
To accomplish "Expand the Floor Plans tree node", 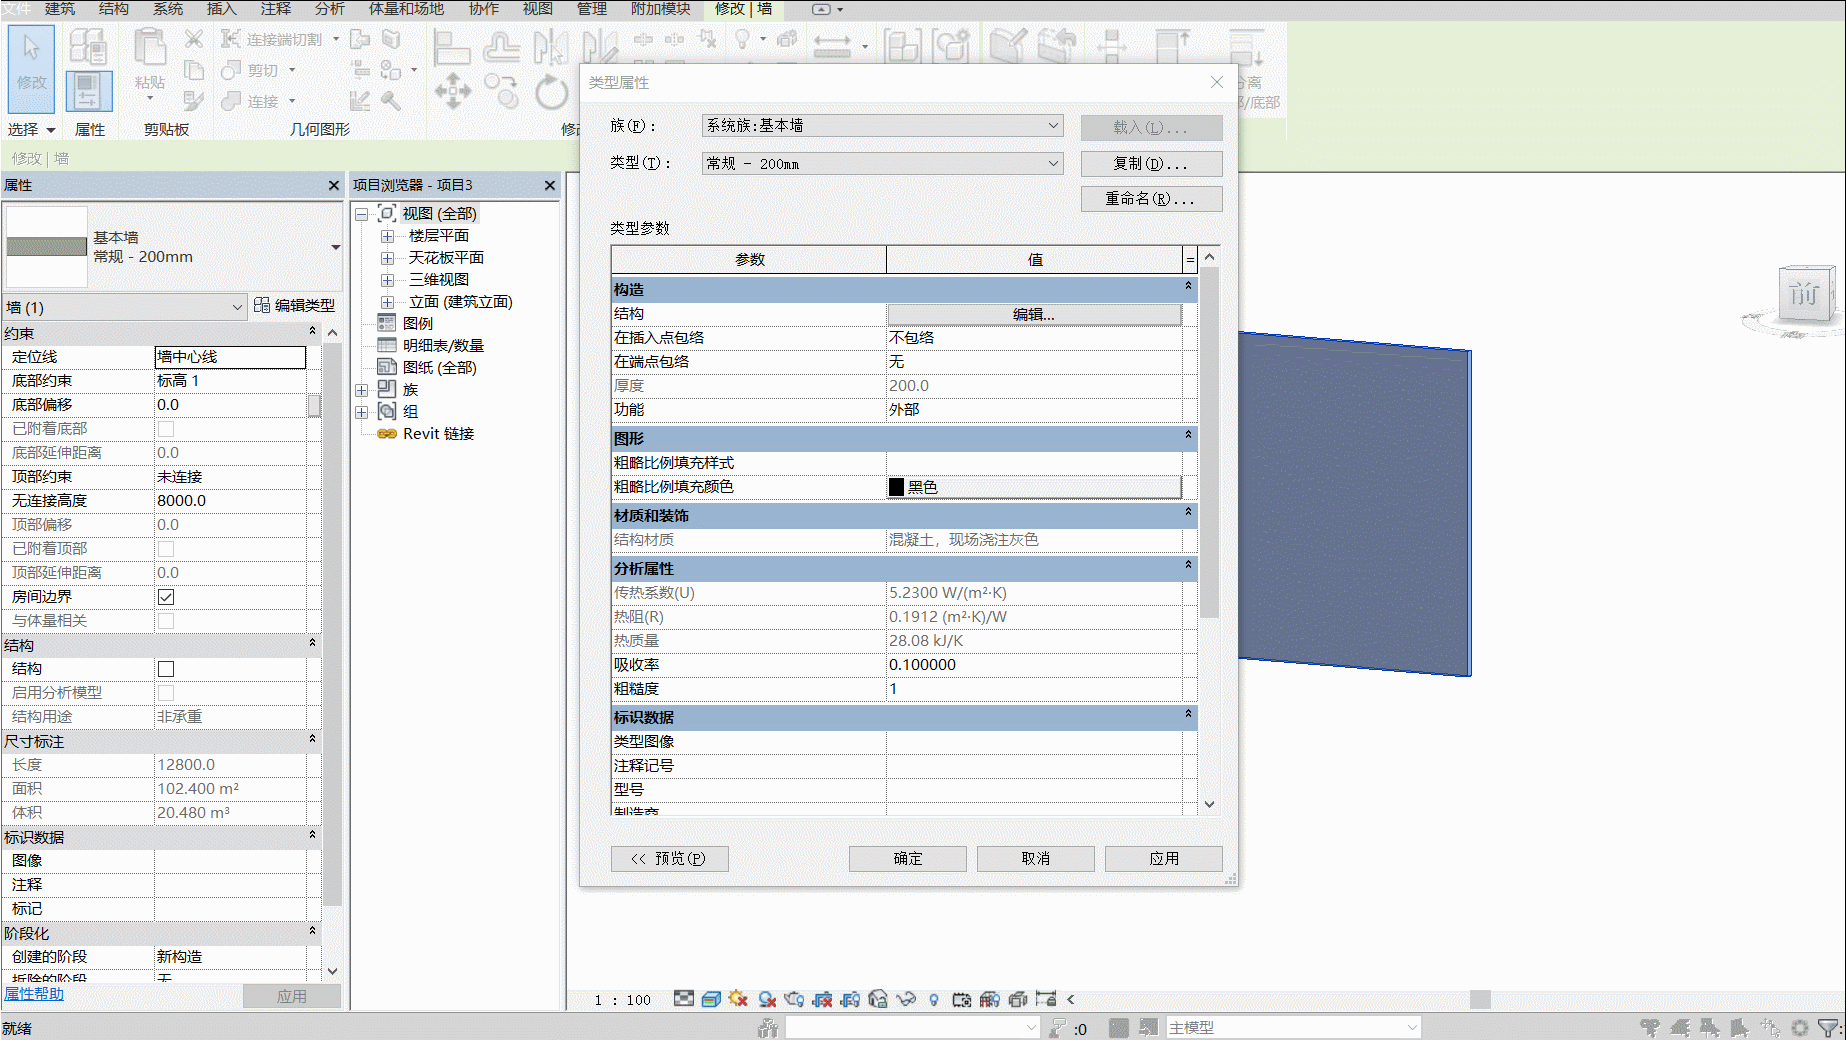I will pos(387,236).
